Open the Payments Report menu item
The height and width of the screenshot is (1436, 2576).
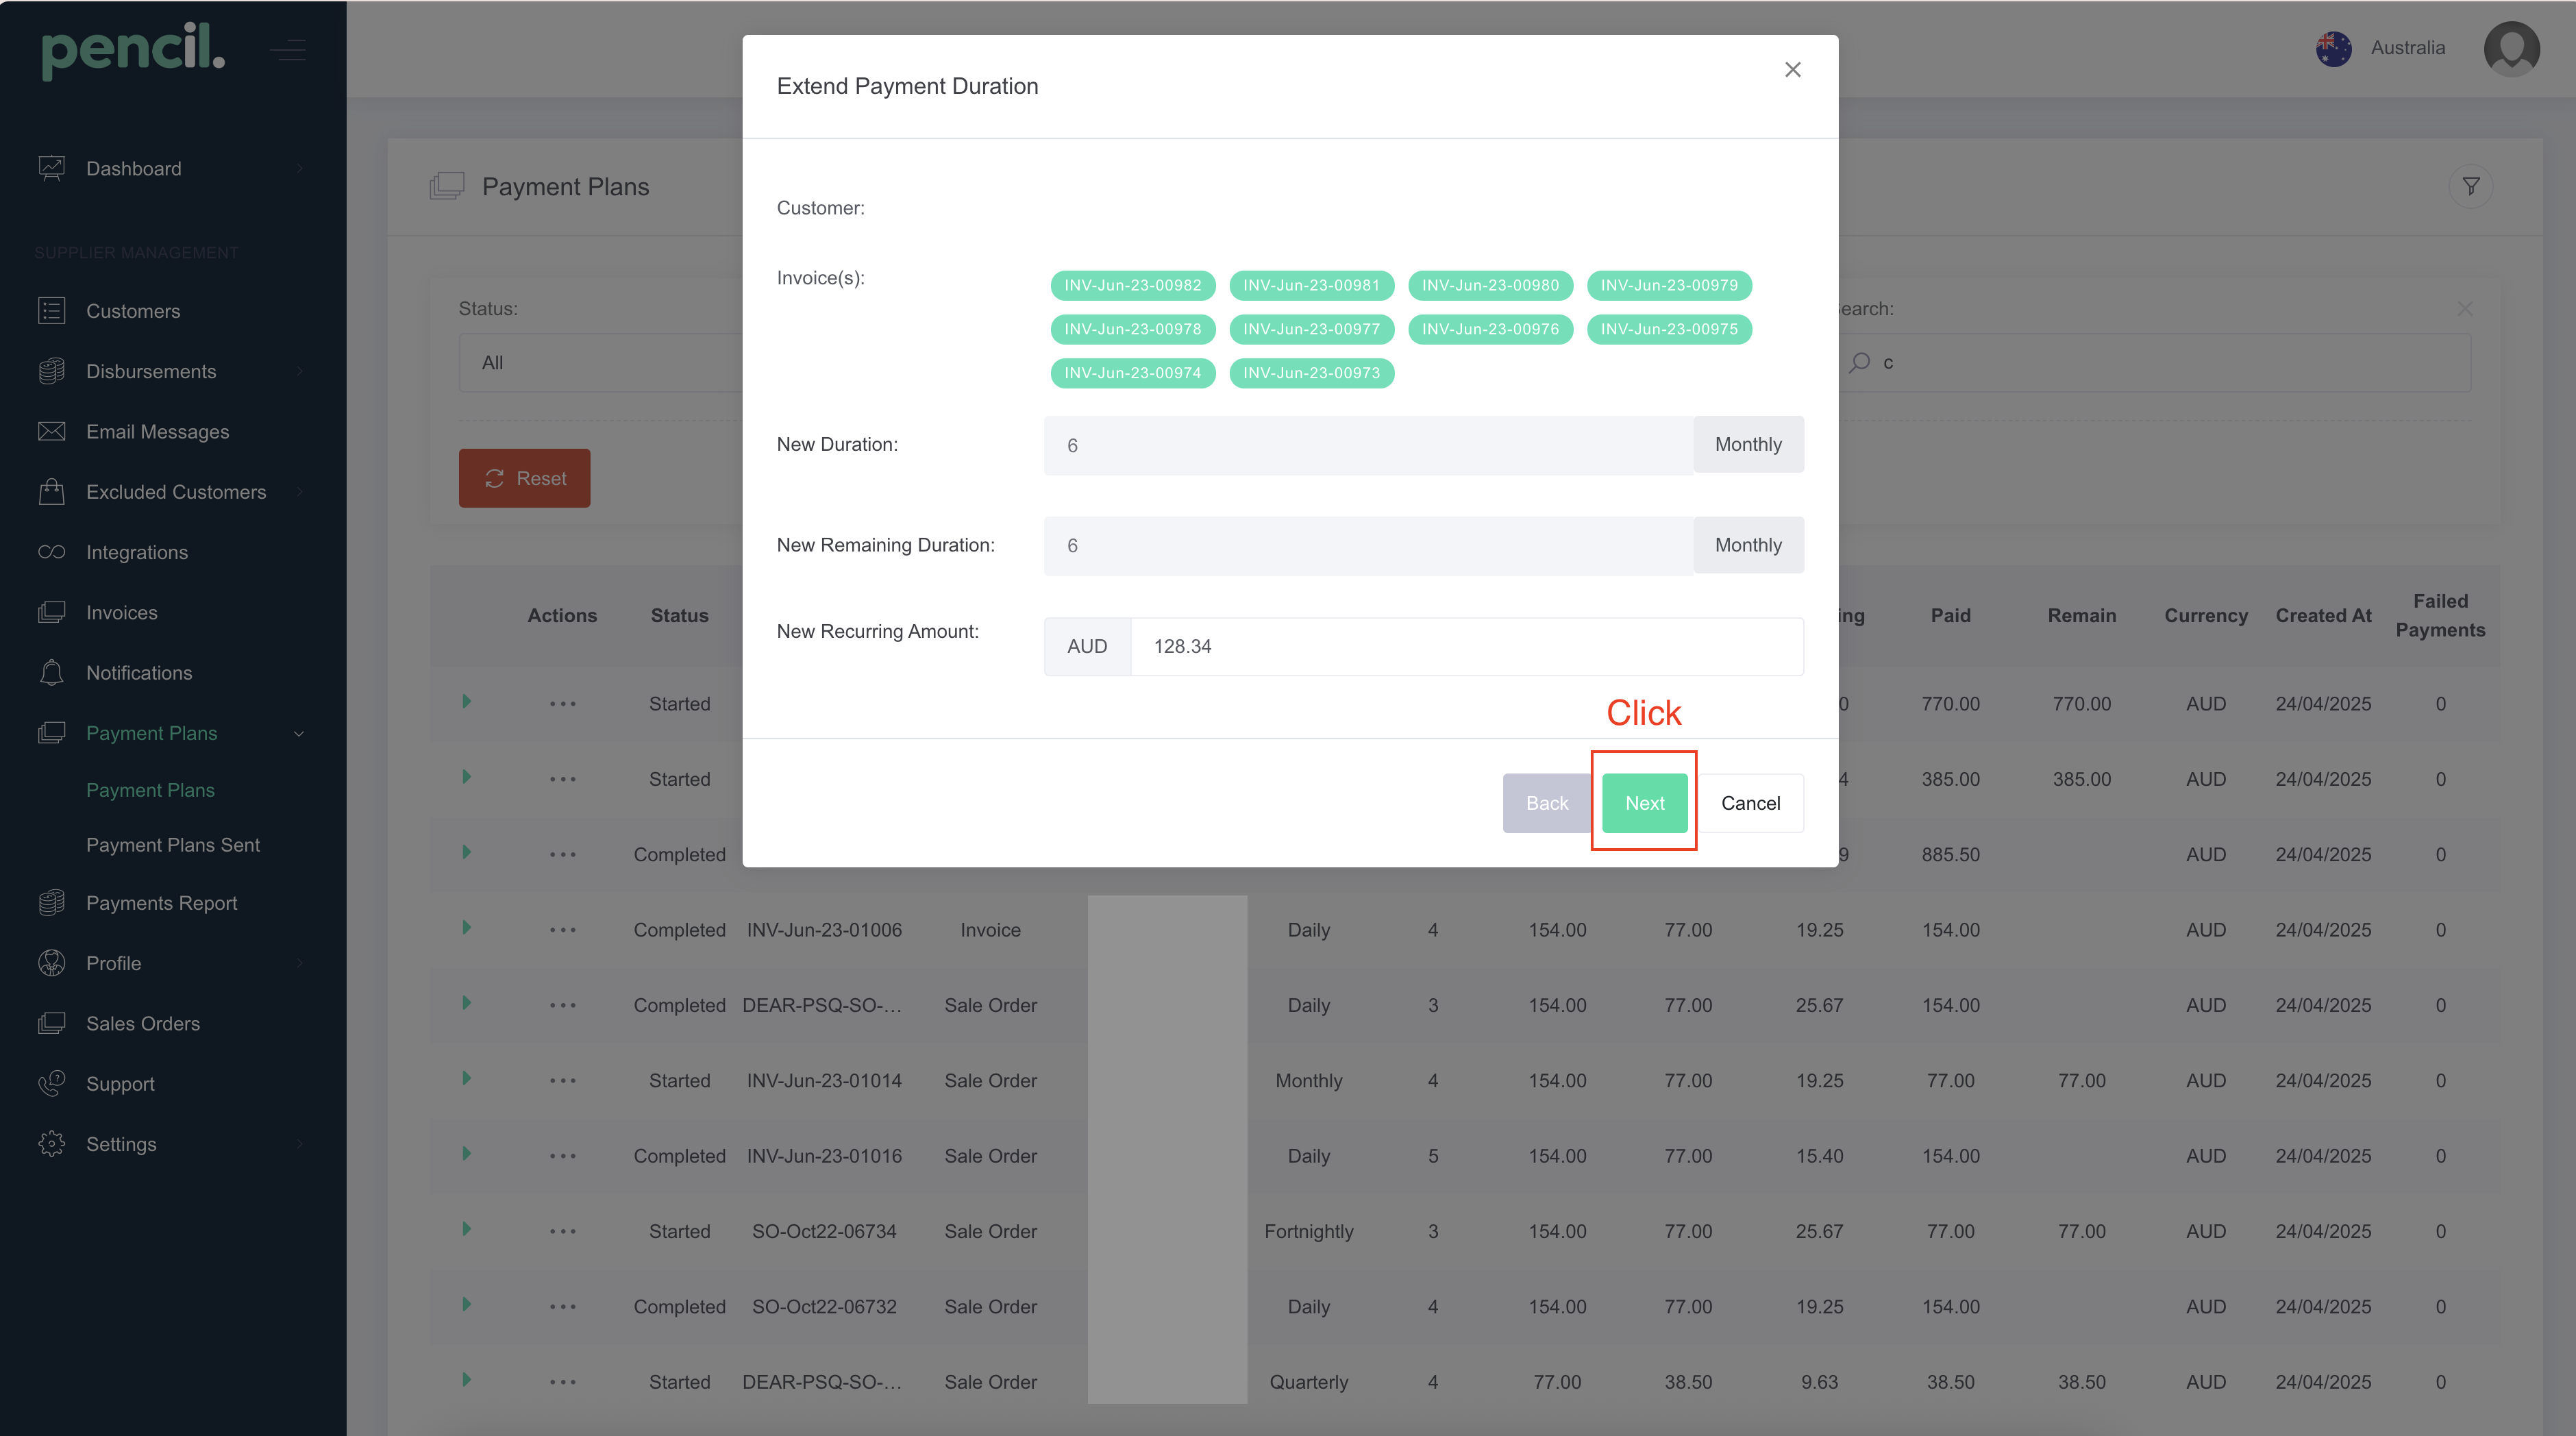point(161,903)
